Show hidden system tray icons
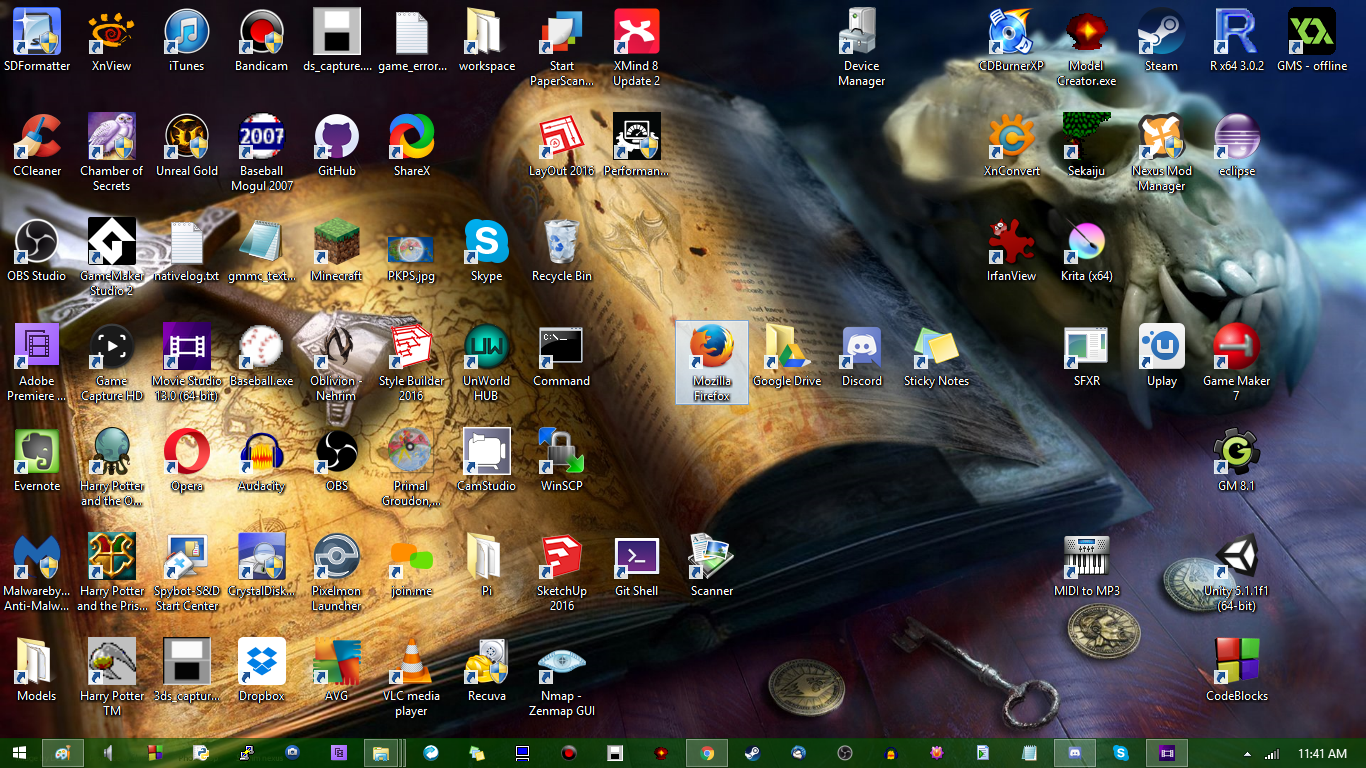The height and width of the screenshot is (768, 1366). pos(1246,754)
